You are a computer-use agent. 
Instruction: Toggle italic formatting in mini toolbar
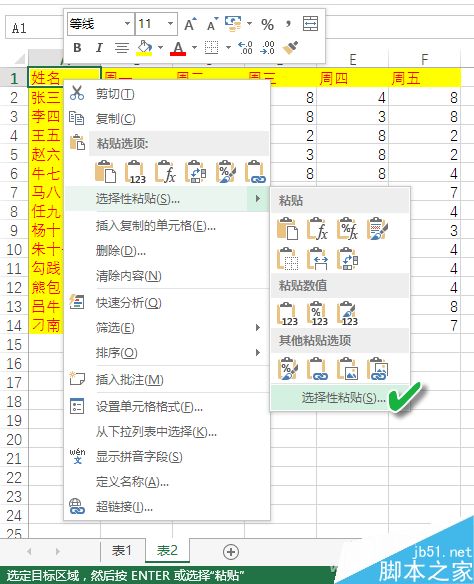coord(99,48)
